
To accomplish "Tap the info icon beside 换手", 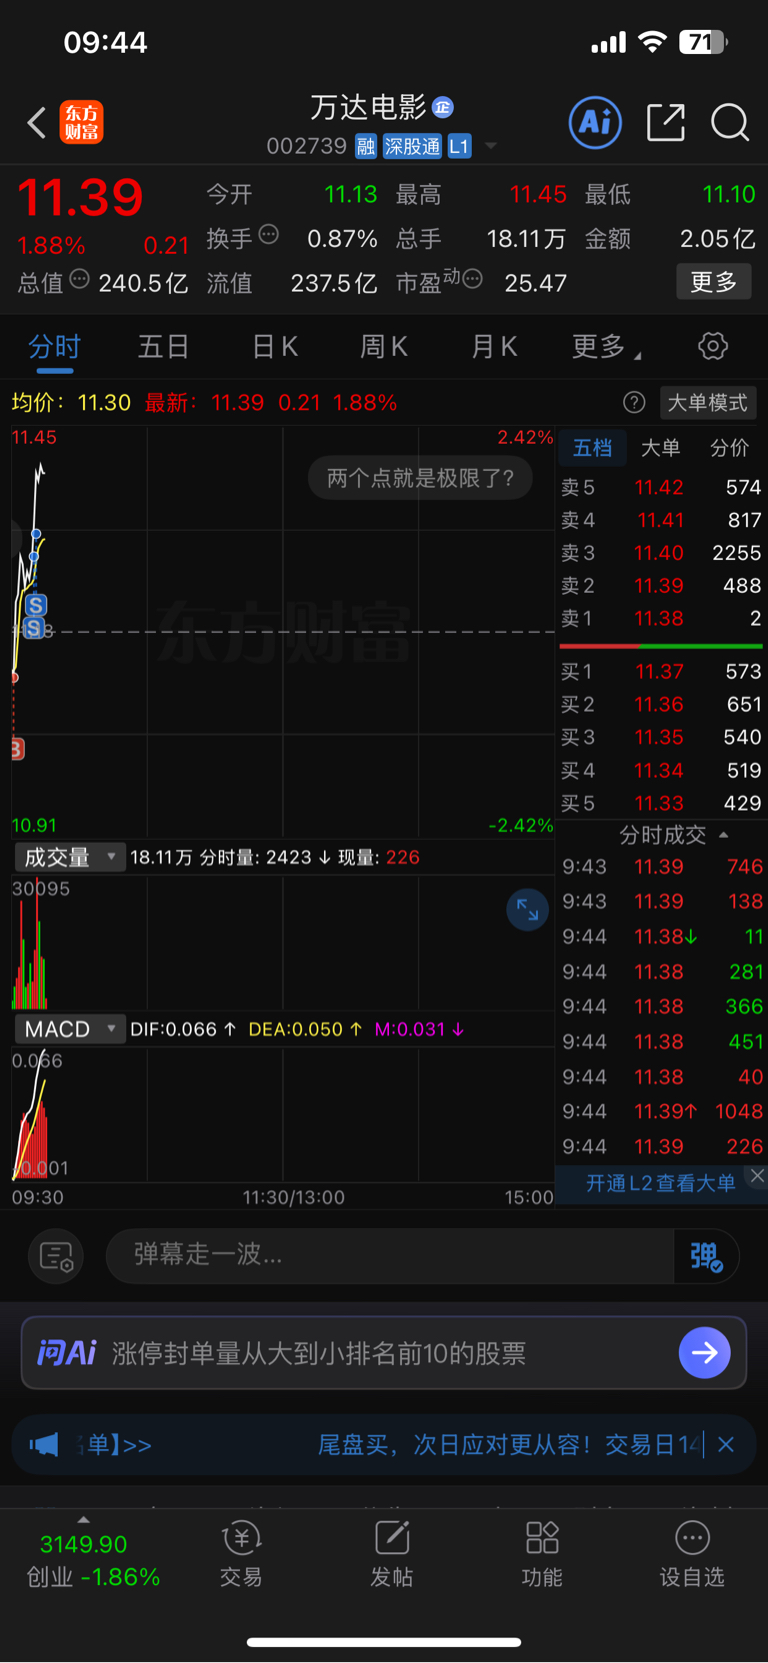I will click(x=268, y=235).
